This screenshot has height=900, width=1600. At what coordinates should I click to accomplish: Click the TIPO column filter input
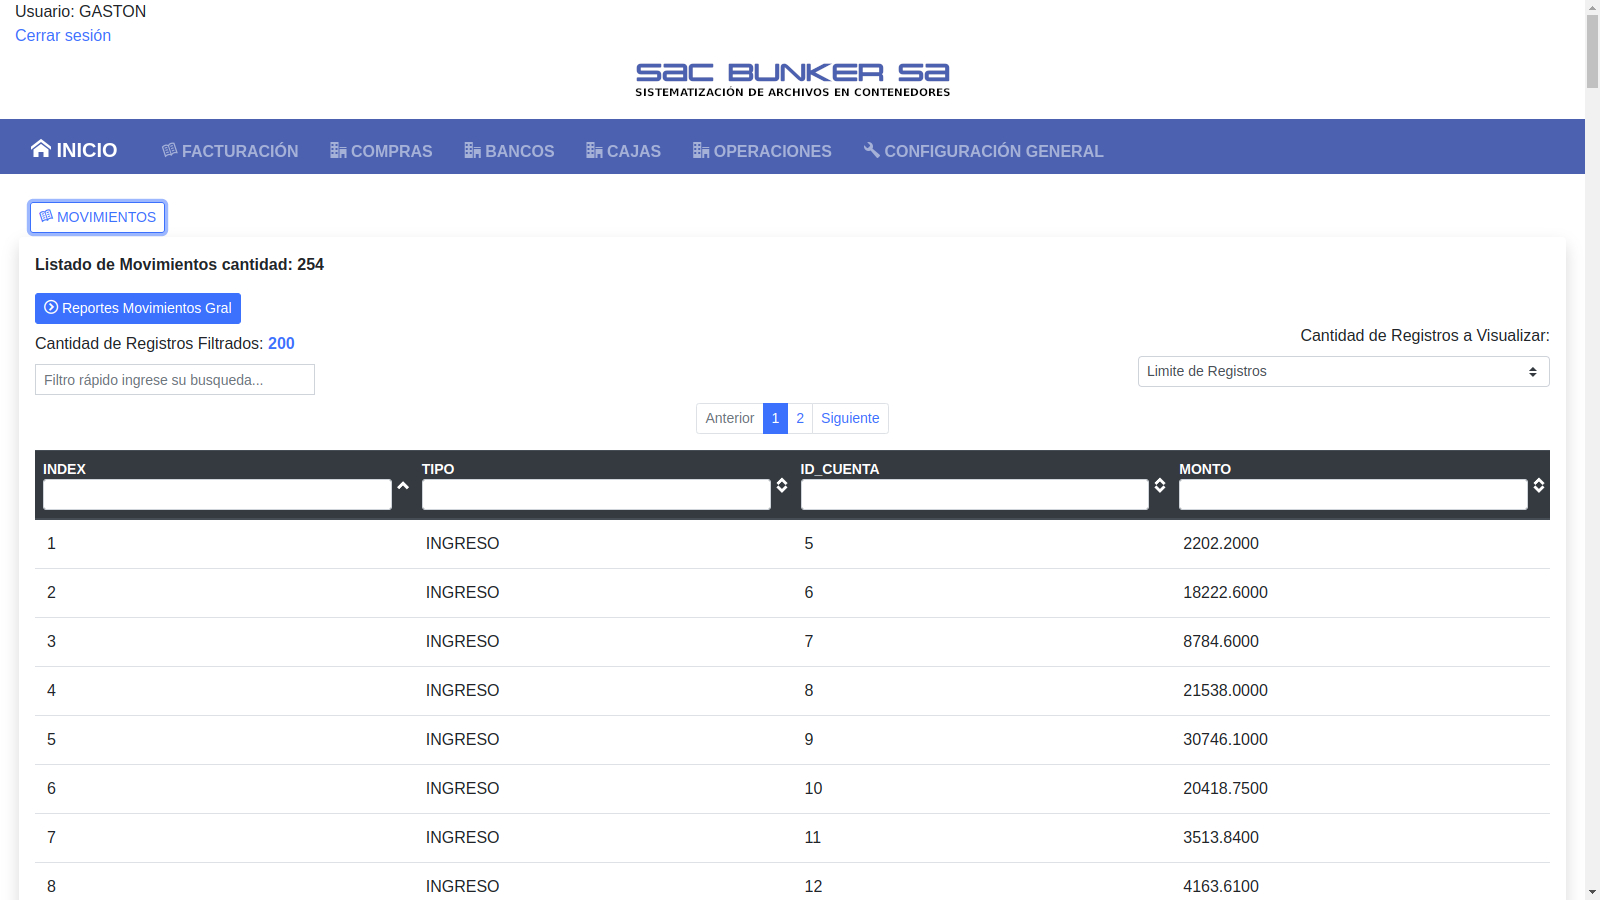[596, 495]
